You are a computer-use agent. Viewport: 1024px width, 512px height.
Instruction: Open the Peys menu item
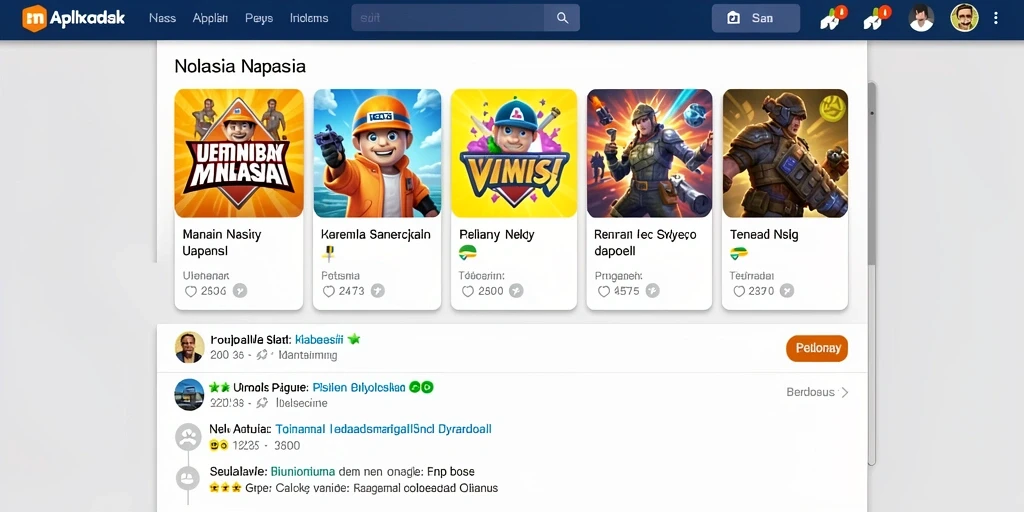(259, 18)
